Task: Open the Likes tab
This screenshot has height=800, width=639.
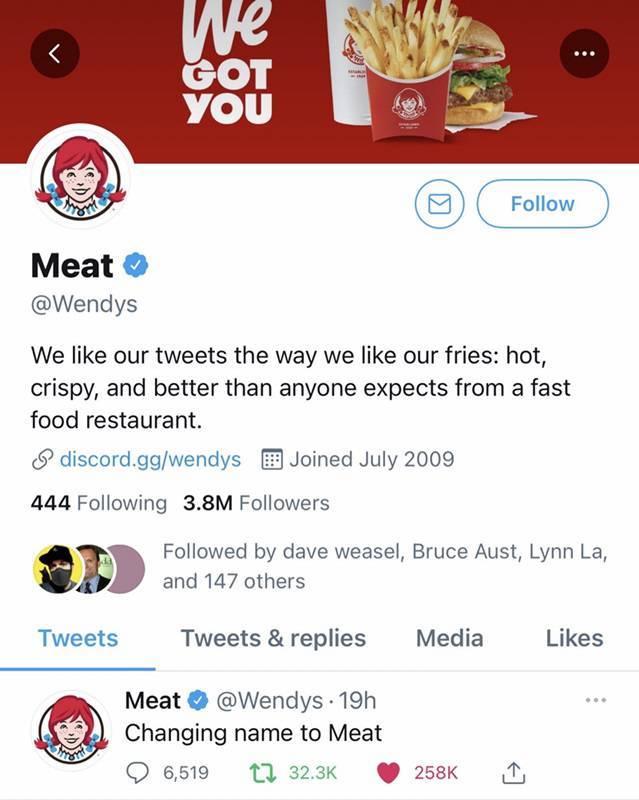Action: pos(574,638)
